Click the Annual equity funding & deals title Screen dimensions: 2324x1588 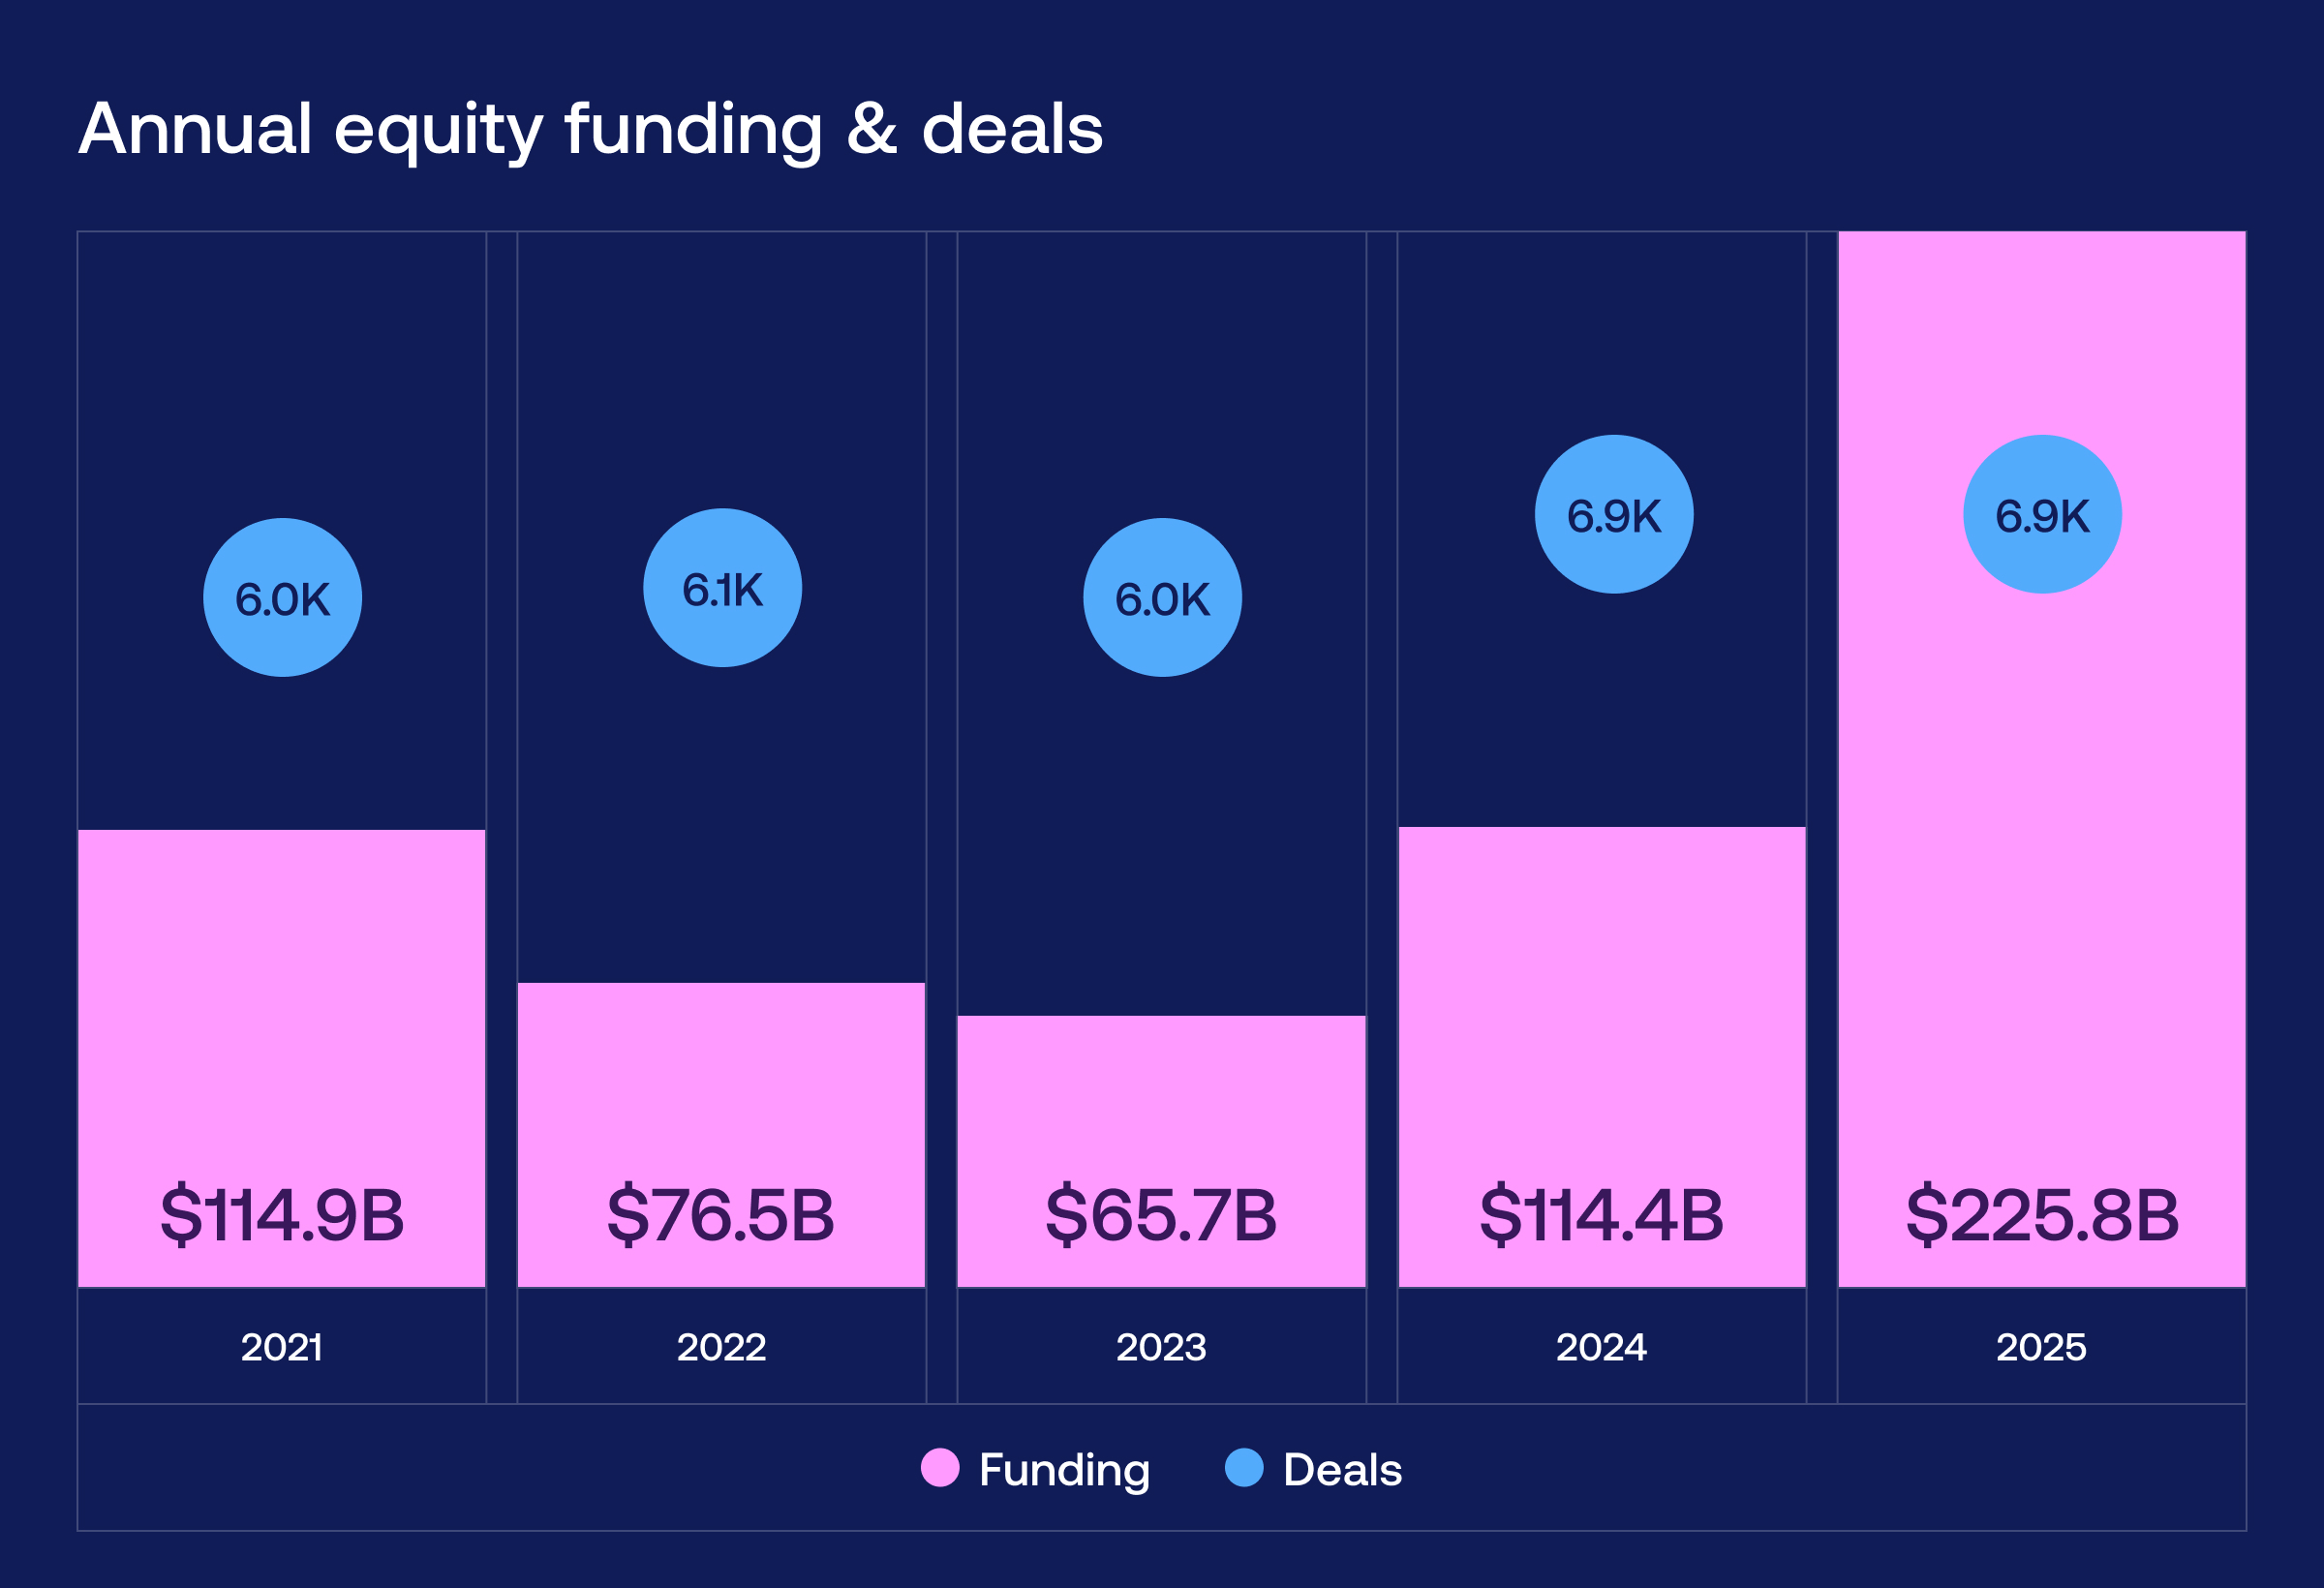pos(590,130)
